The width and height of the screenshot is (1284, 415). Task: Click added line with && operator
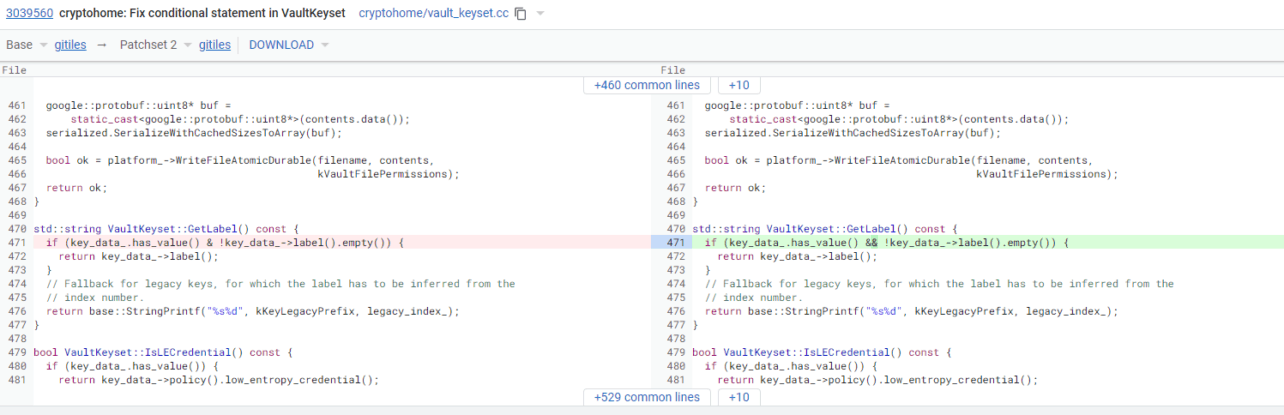pyautogui.click(x=987, y=243)
